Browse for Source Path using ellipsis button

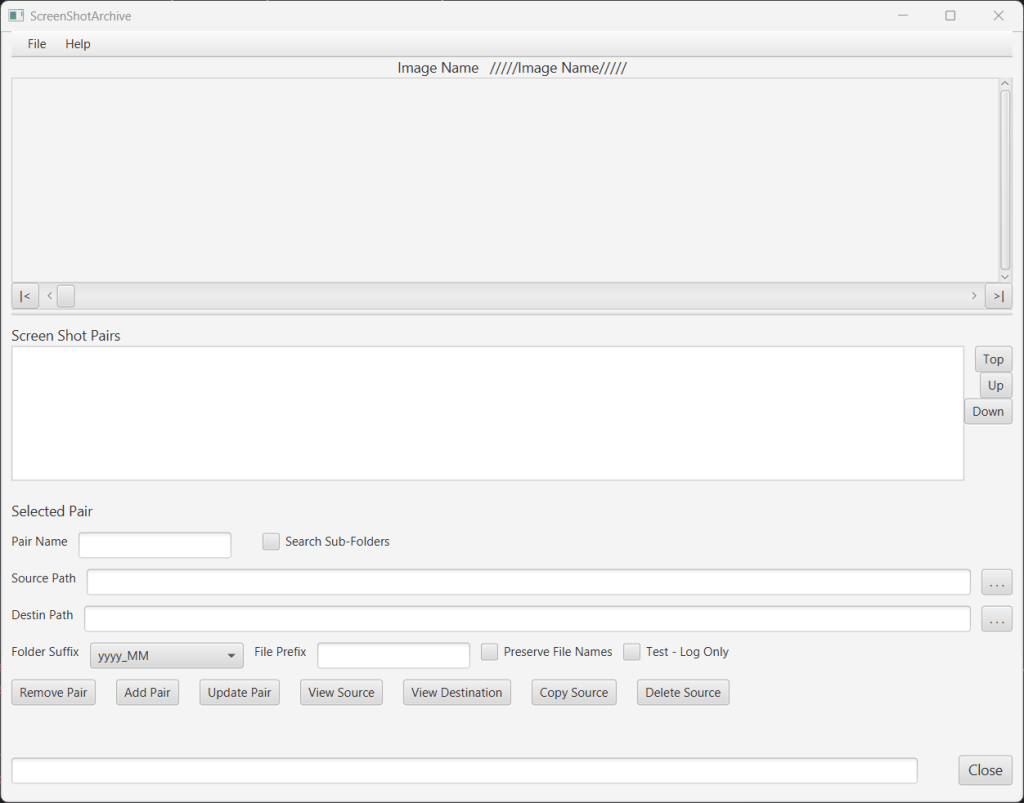point(996,582)
